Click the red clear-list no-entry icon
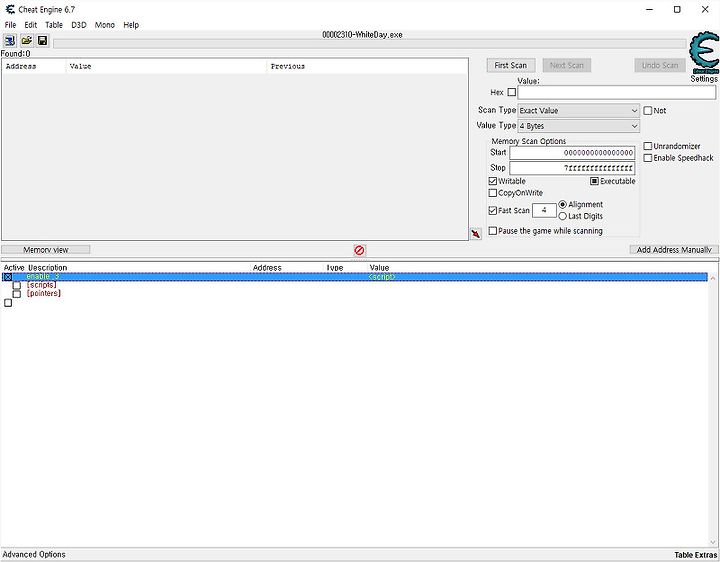Image resolution: width=720 pixels, height=562 pixels. tap(360, 250)
